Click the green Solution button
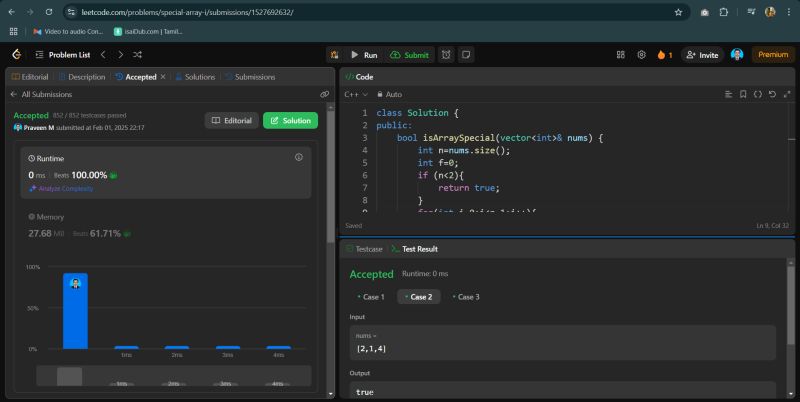 [290, 120]
